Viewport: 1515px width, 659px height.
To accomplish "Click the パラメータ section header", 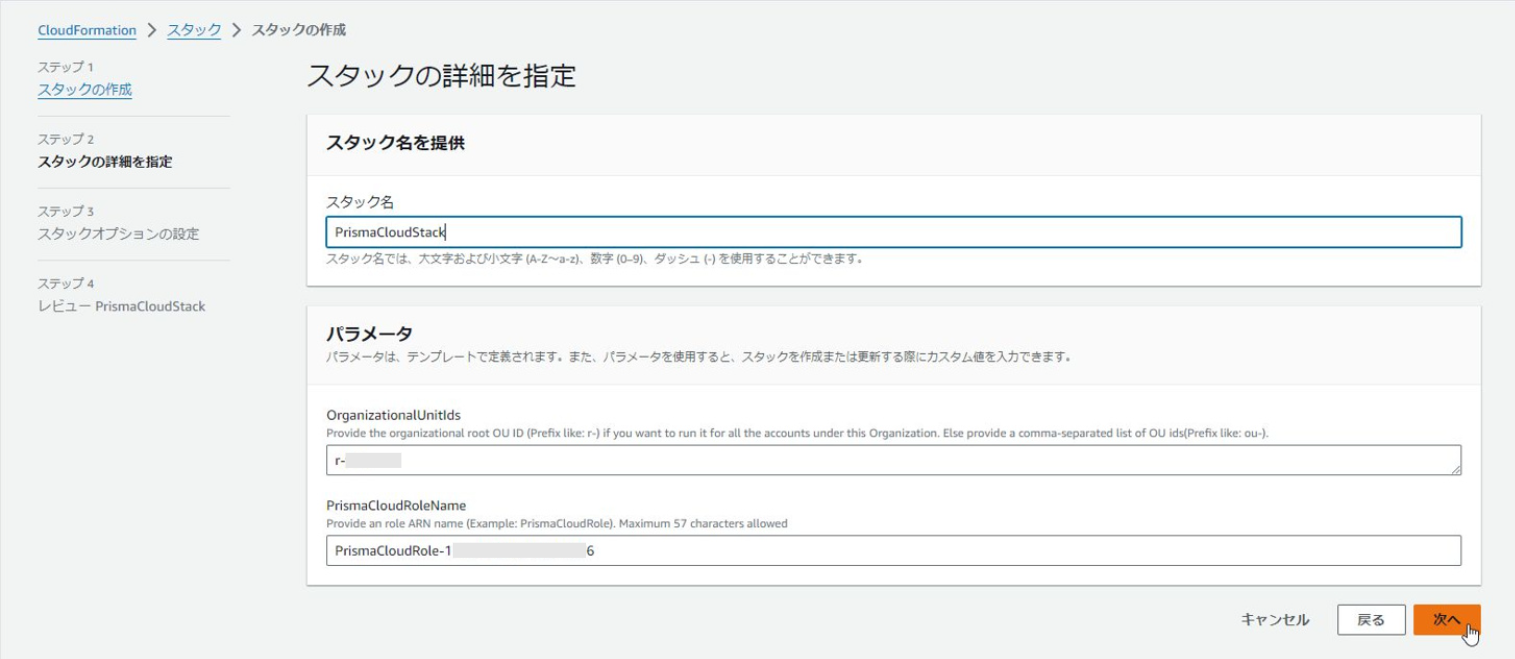I will 369,333.
